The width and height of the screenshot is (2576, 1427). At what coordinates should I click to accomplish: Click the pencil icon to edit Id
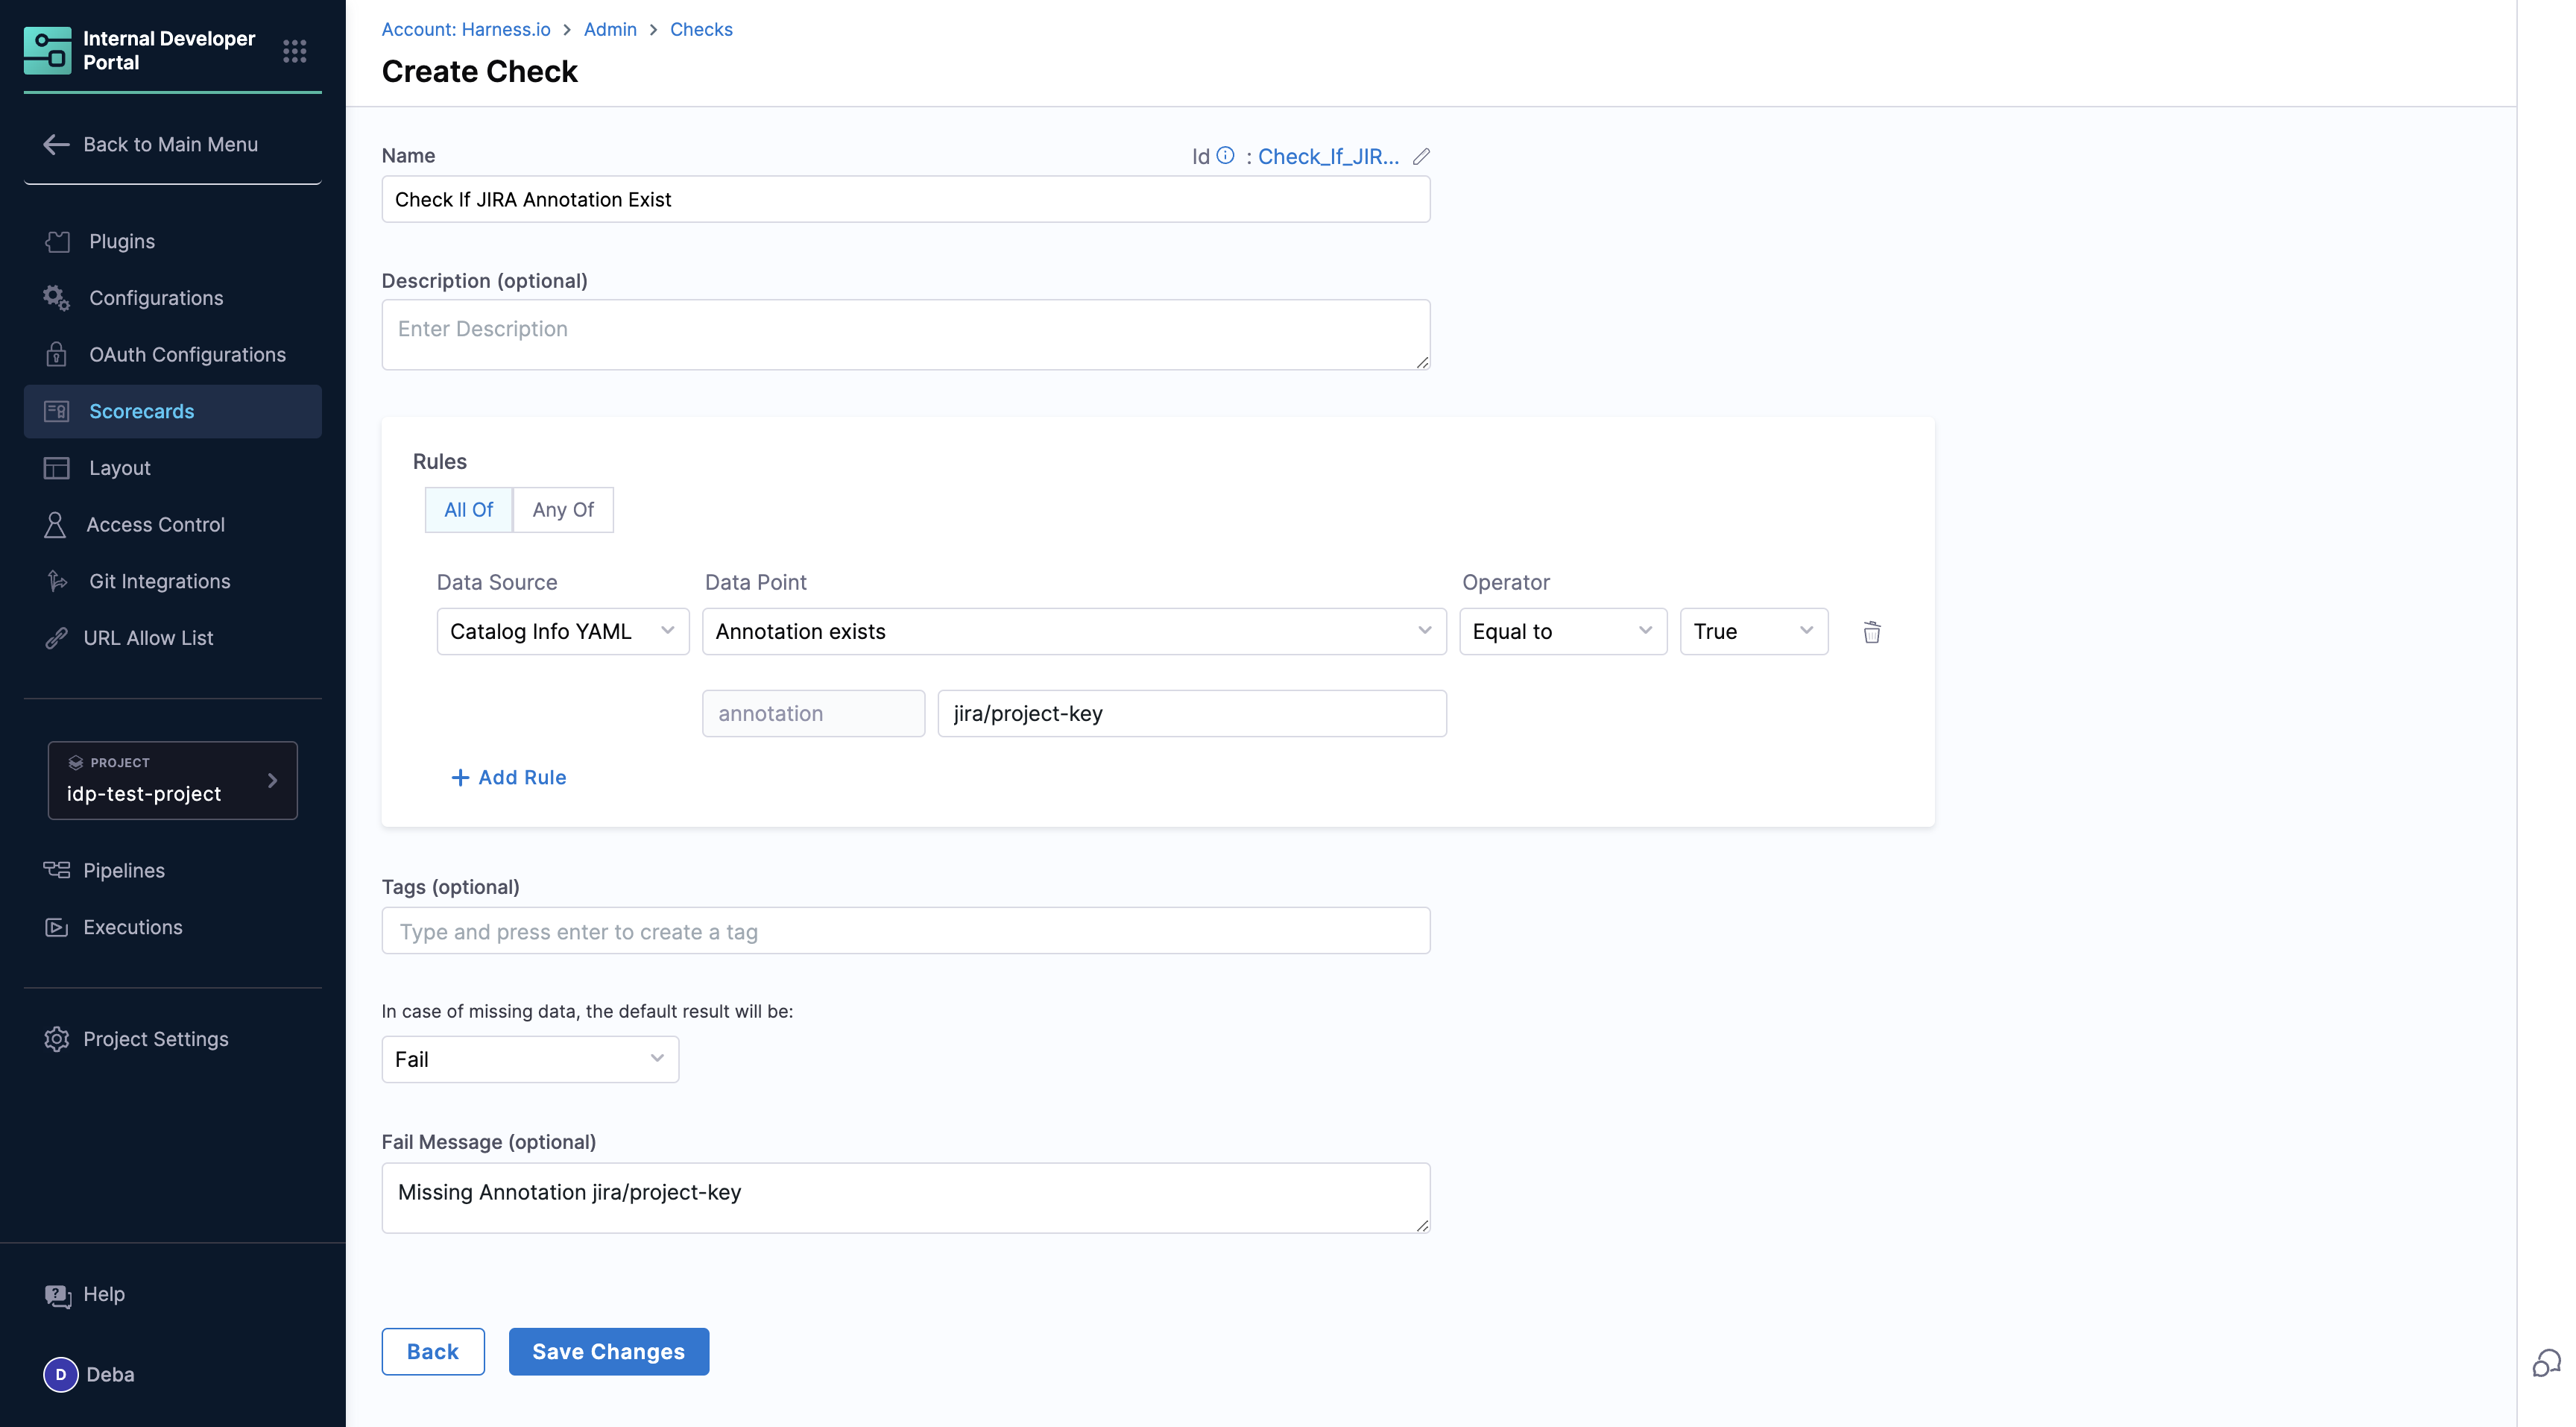tap(1421, 157)
